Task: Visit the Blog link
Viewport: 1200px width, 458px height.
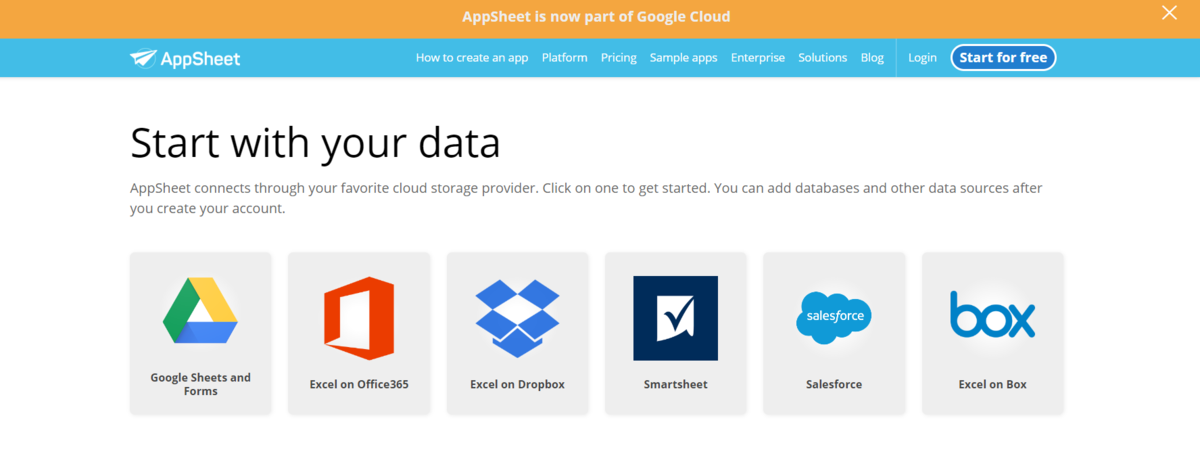Action: [872, 57]
